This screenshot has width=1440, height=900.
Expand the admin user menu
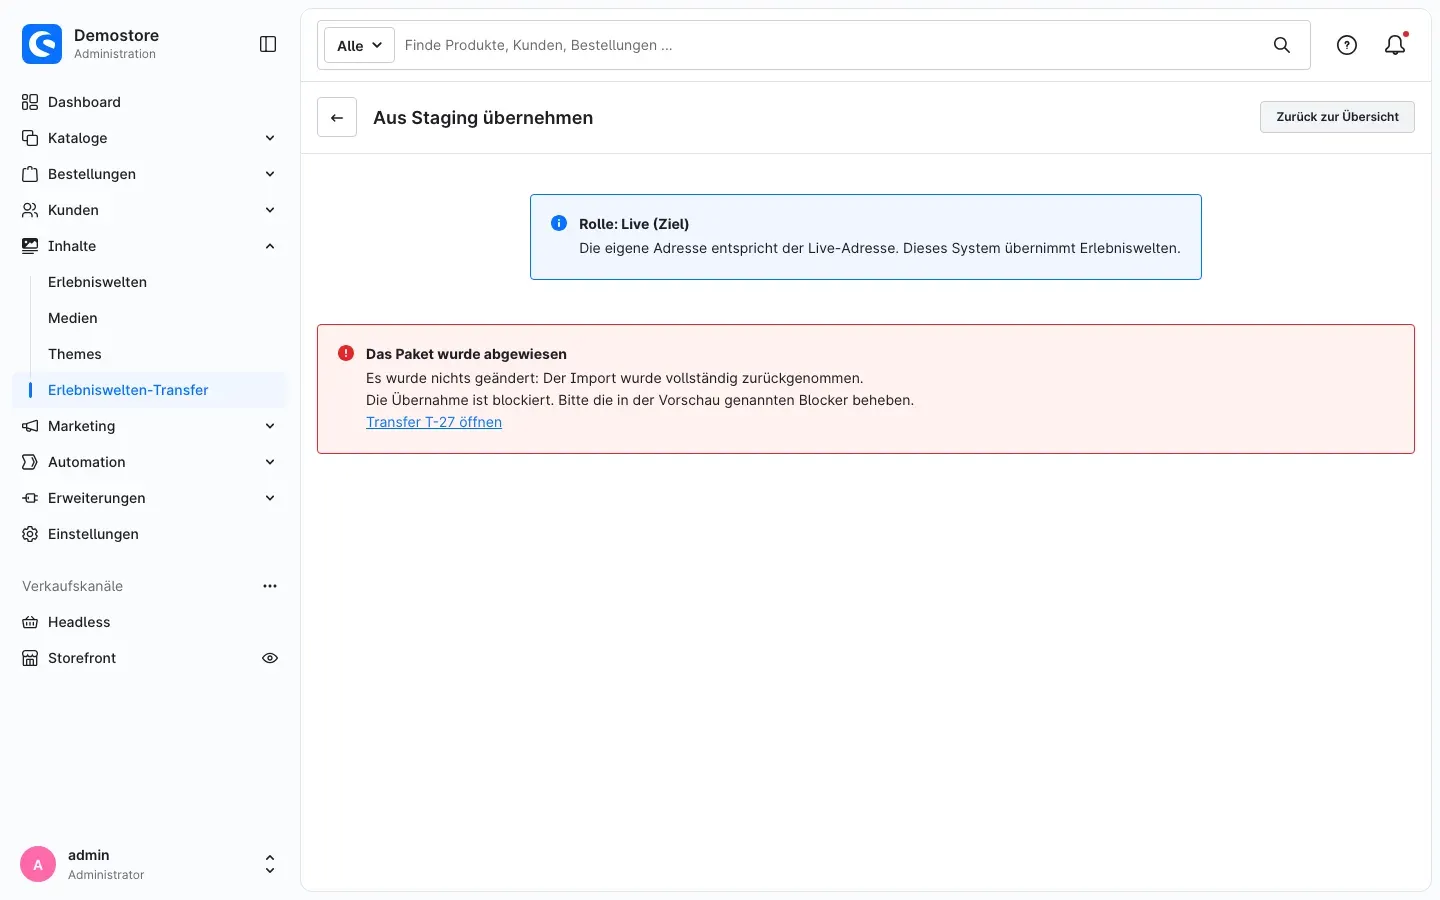270,864
